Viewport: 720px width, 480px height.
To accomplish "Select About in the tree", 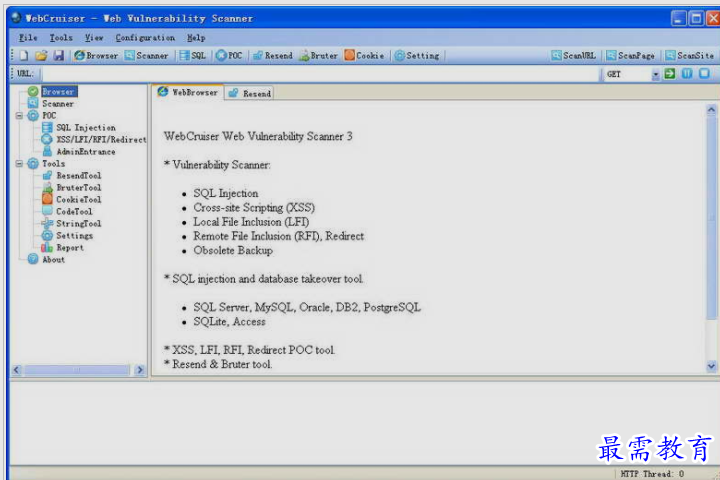I will [54, 260].
